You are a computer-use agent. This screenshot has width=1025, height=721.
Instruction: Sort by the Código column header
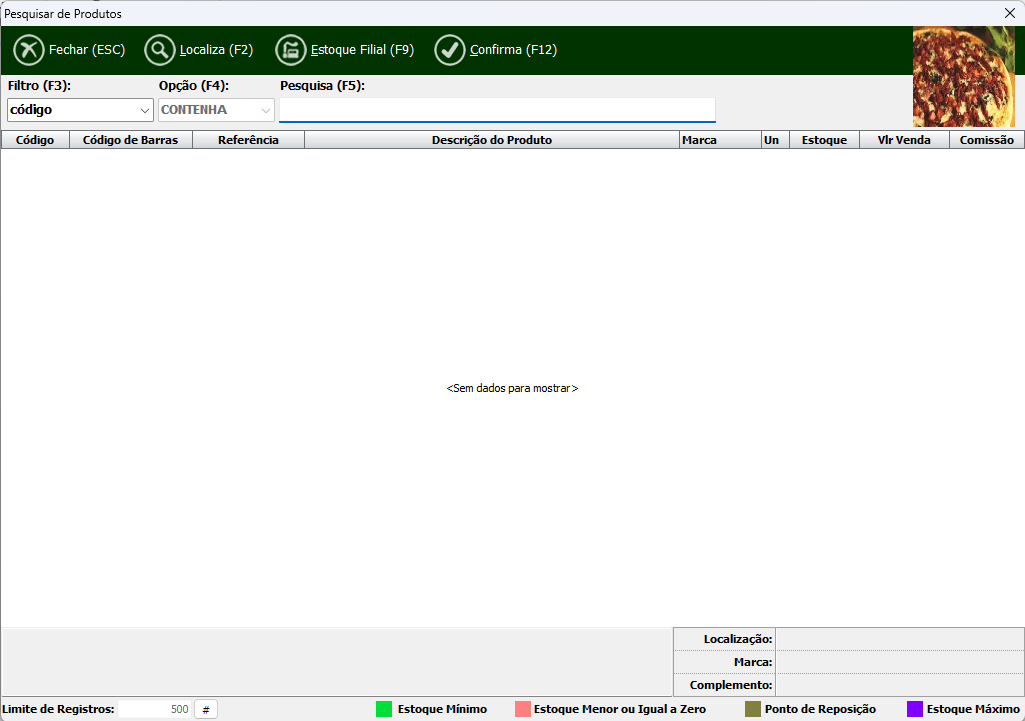(x=35, y=140)
